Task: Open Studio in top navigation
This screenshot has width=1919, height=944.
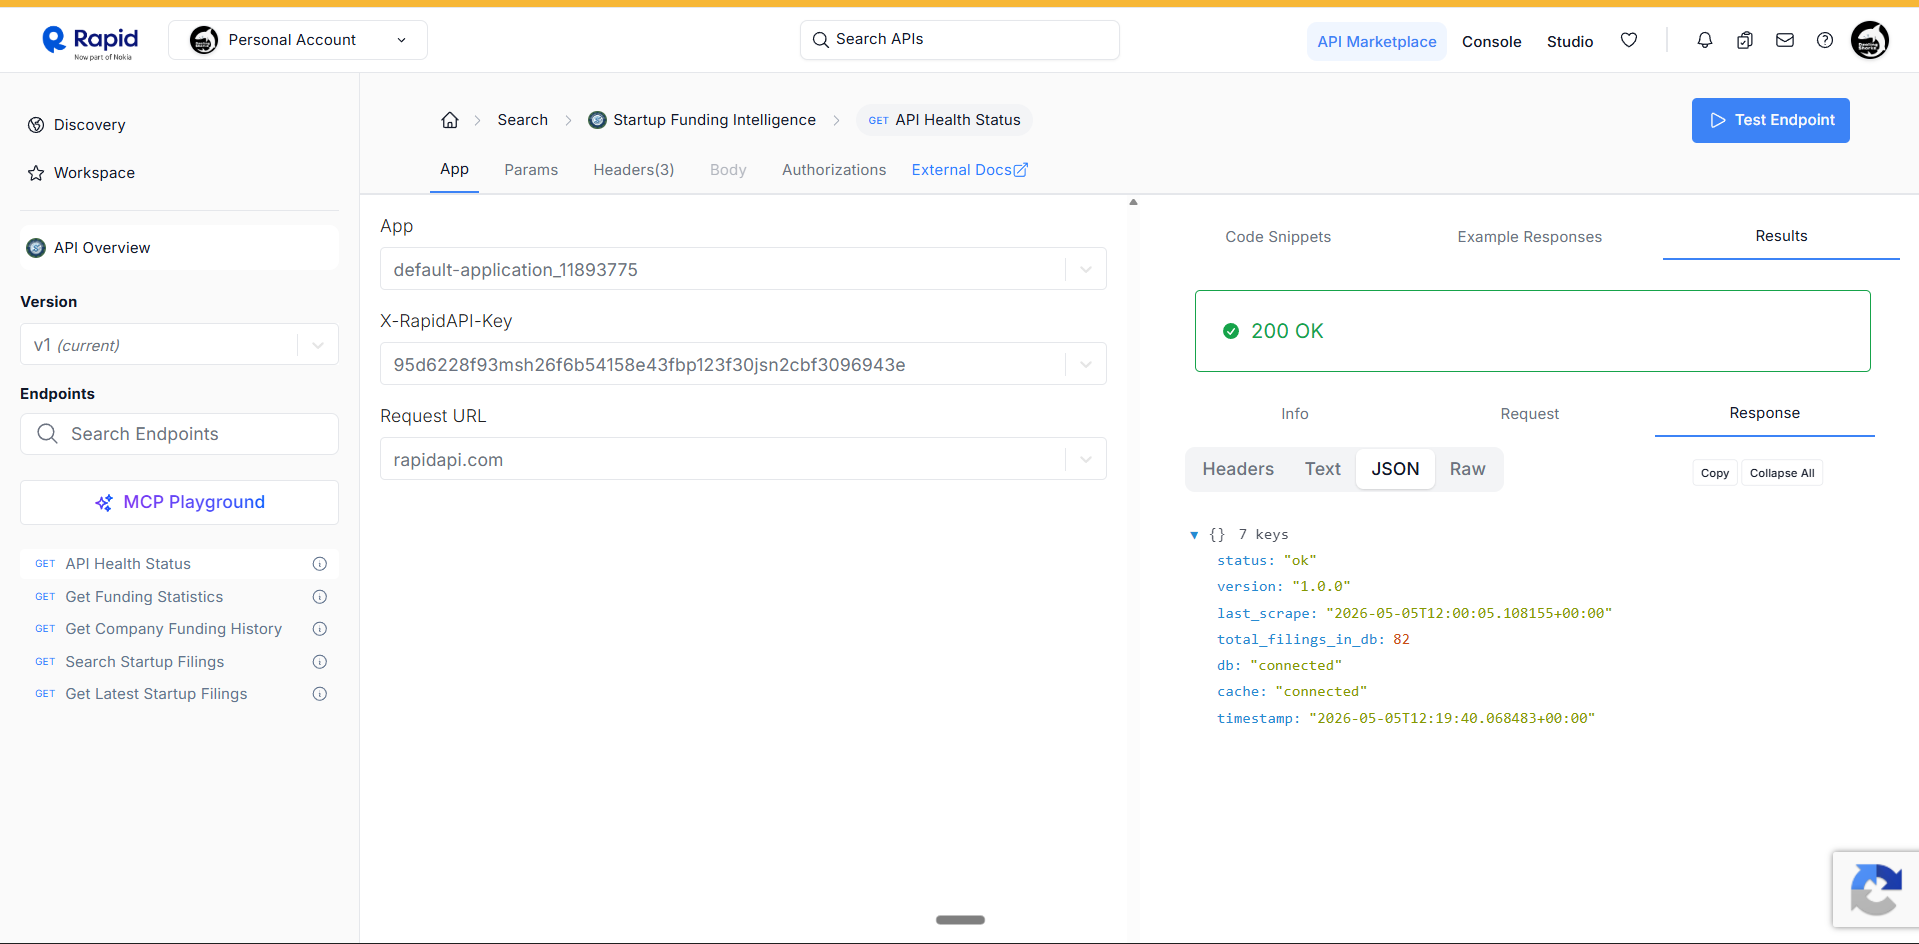Action: coord(1570,41)
